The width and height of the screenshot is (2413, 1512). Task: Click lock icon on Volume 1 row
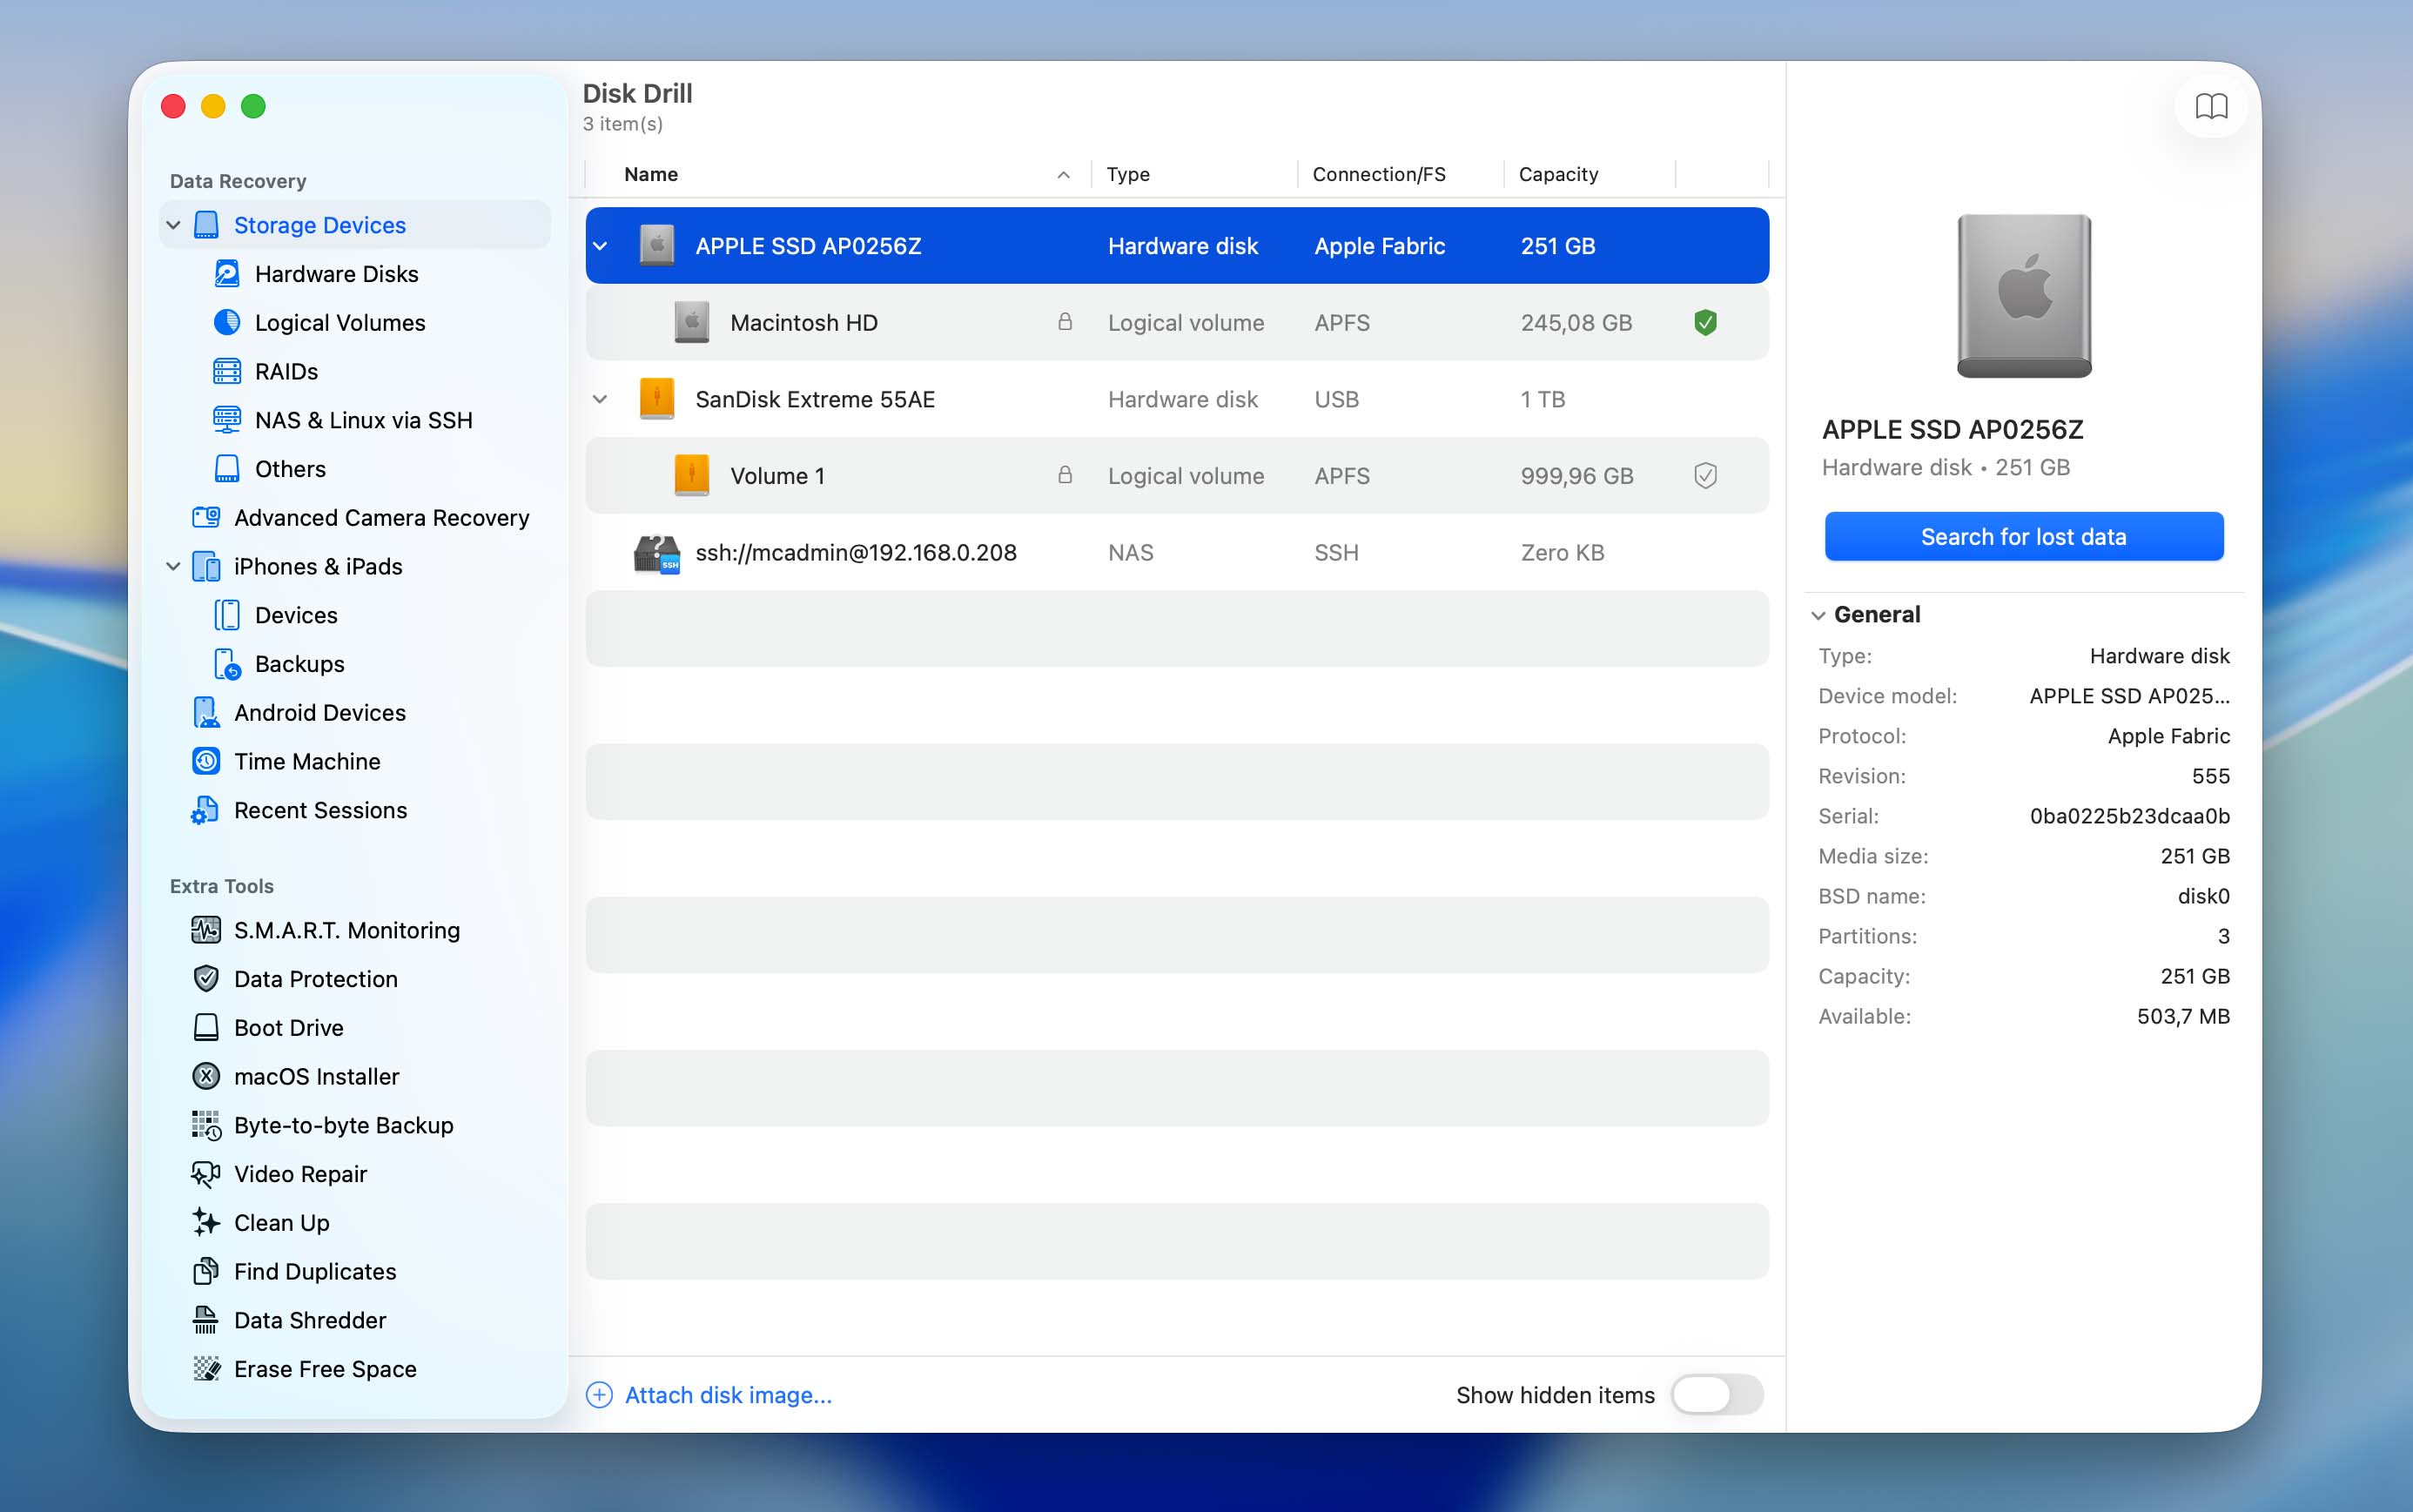coord(1065,475)
